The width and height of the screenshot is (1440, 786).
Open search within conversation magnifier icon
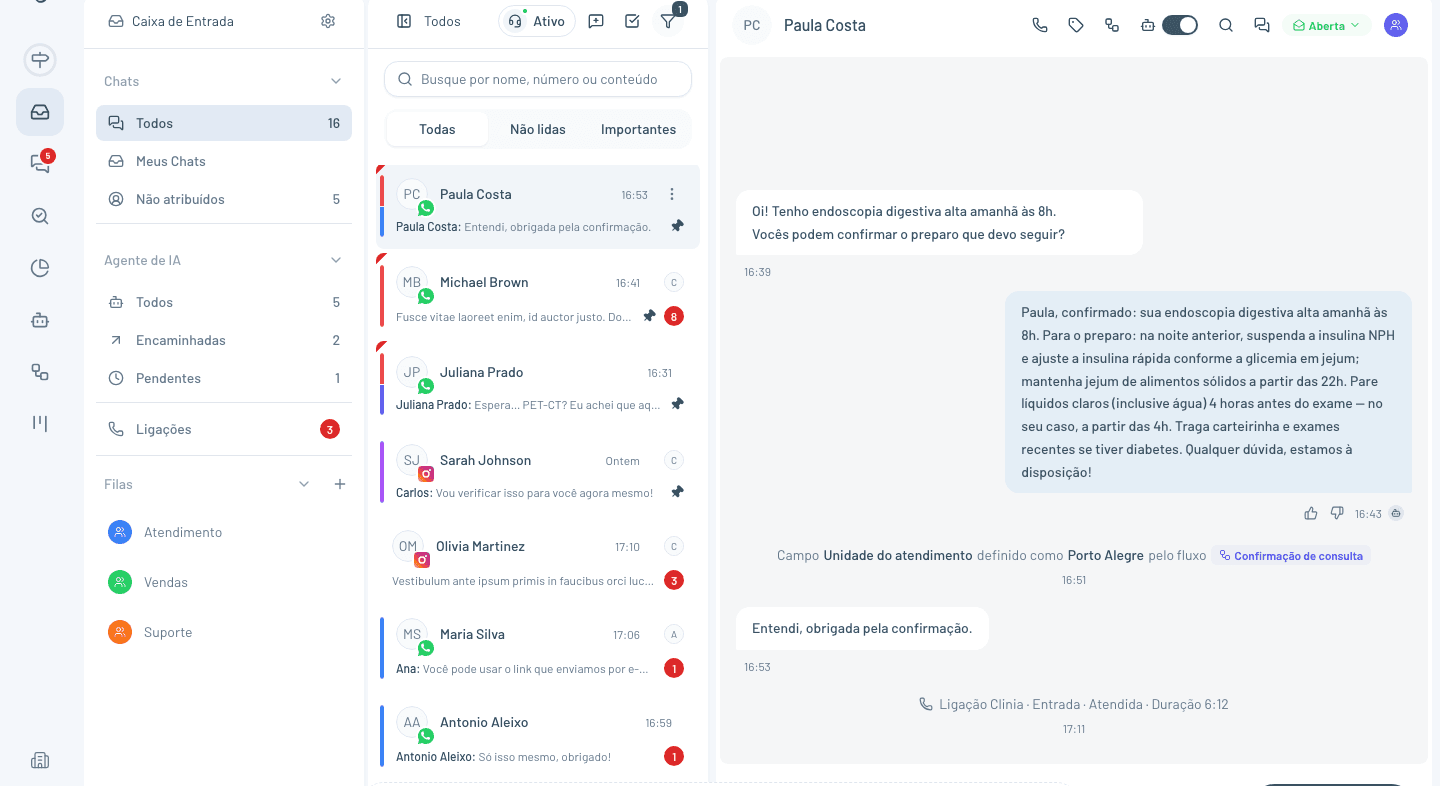pyautogui.click(x=1226, y=25)
